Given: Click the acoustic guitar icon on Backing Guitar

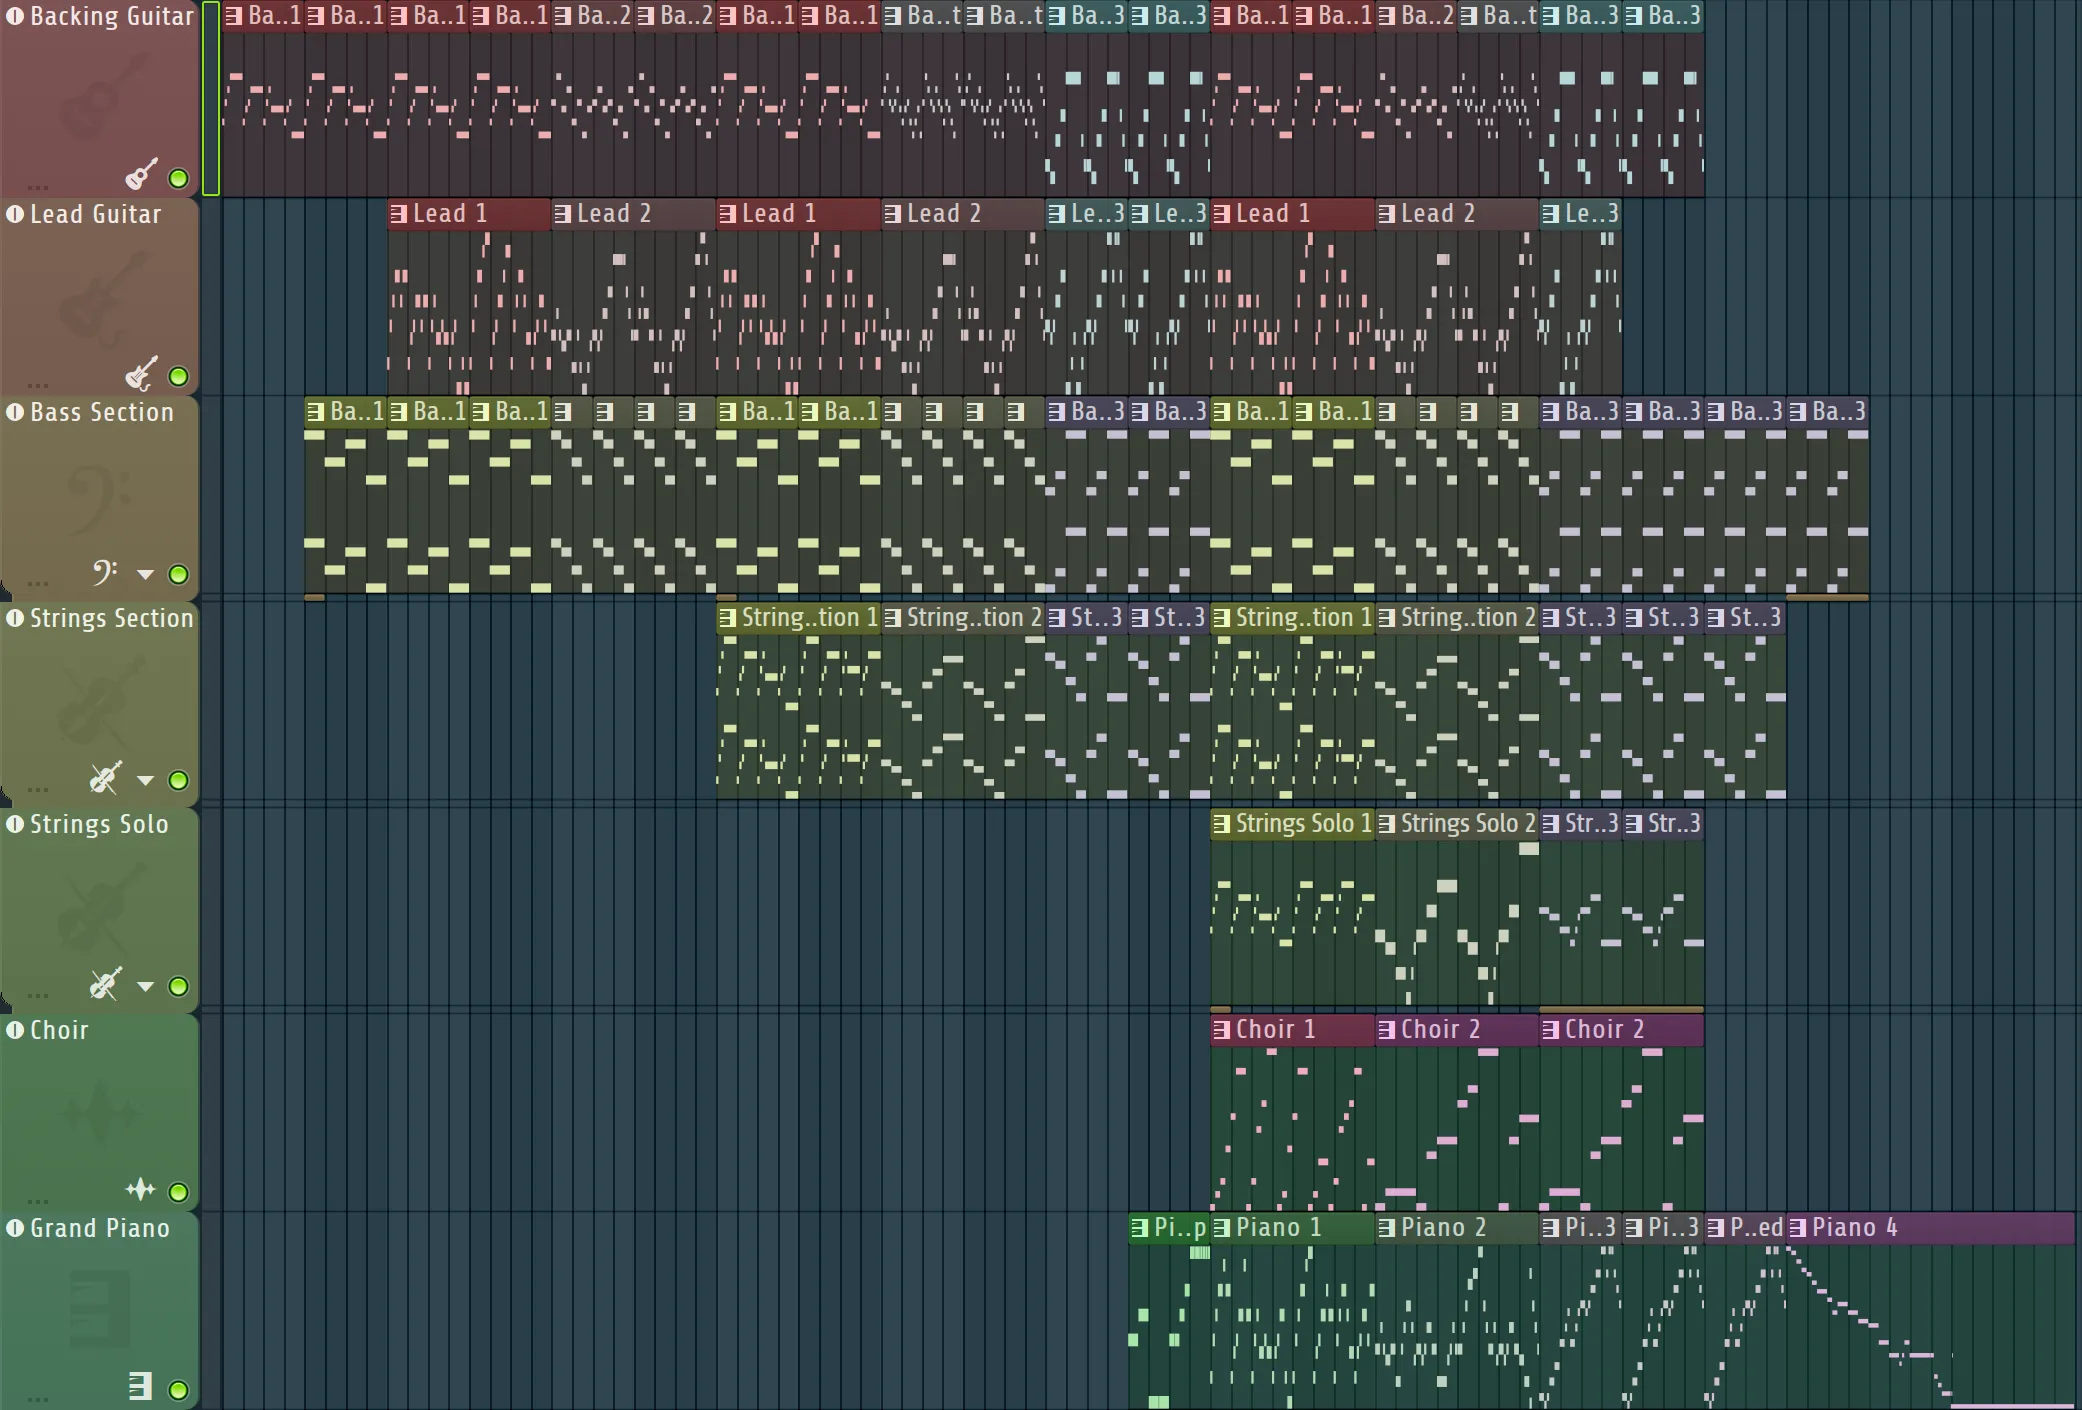Looking at the screenshot, I should [141, 175].
